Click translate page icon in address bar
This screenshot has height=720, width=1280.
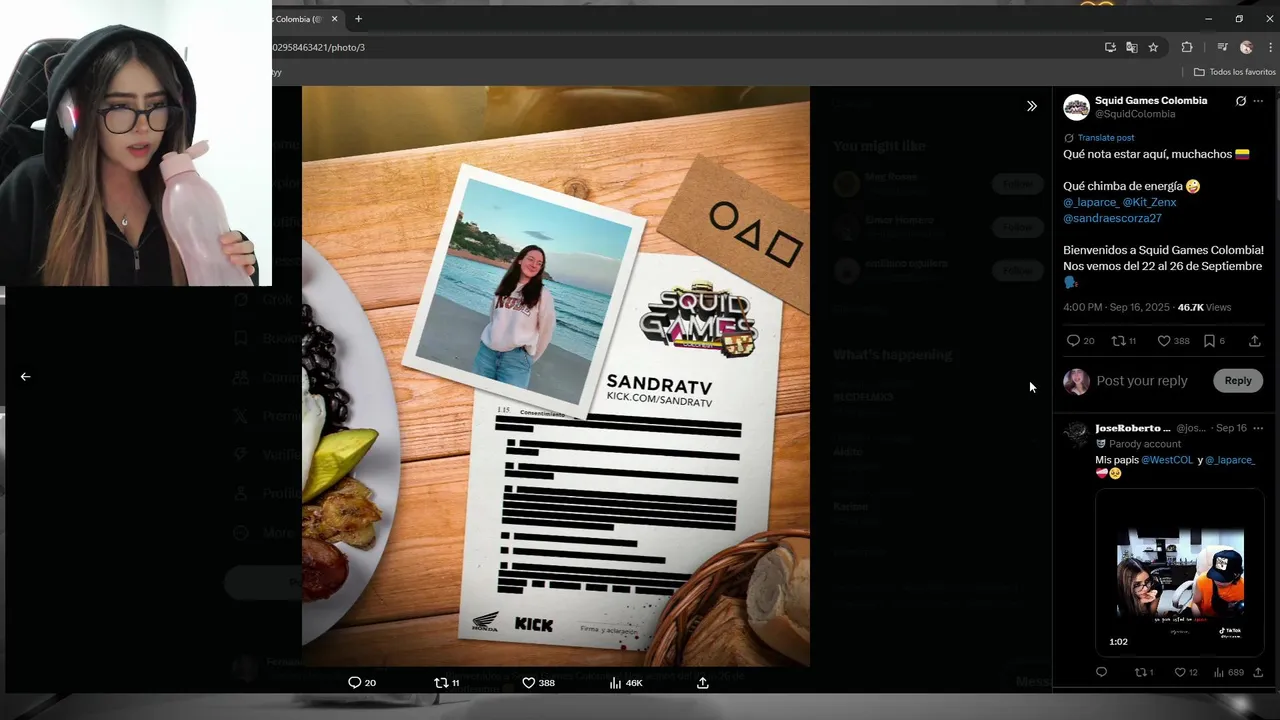coord(1131,47)
